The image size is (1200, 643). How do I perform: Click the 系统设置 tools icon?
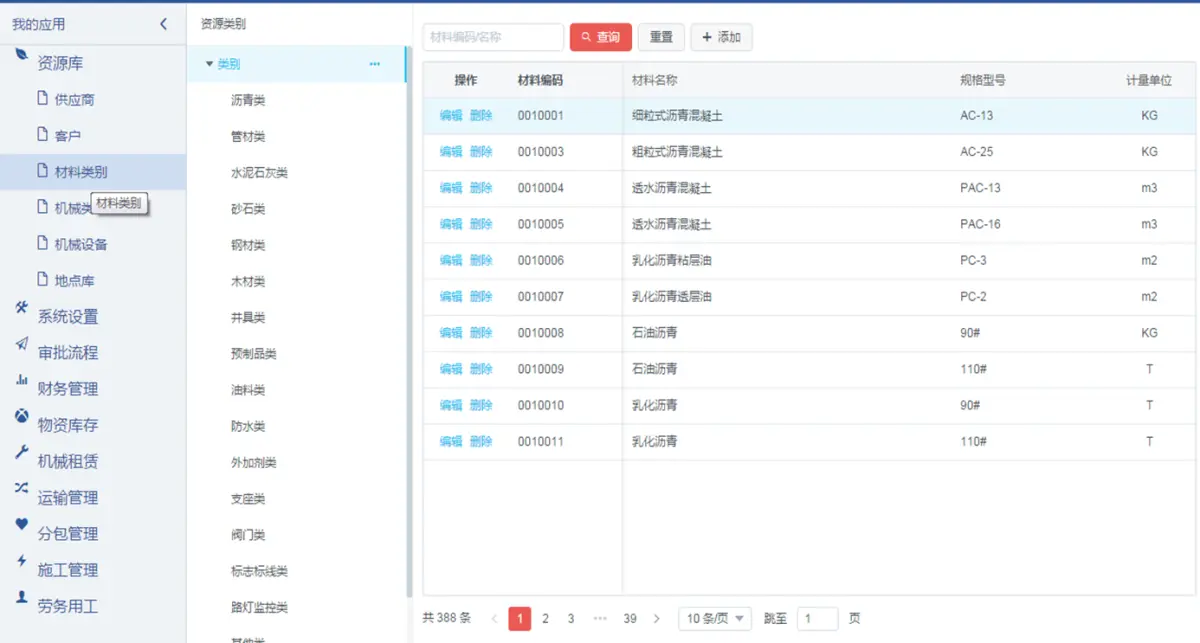pyautogui.click(x=21, y=309)
